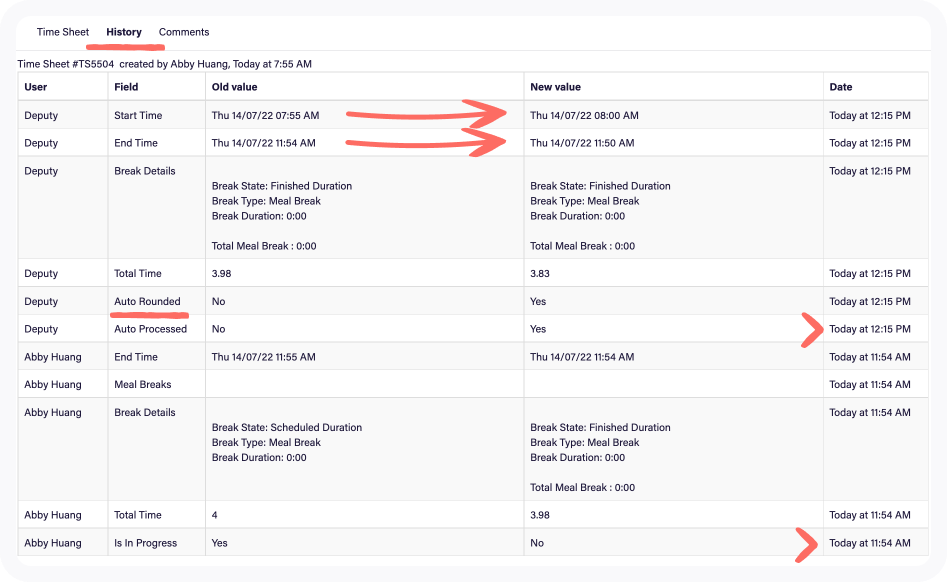Select the History tab
Screen dimensions: 947x582
(x=124, y=32)
